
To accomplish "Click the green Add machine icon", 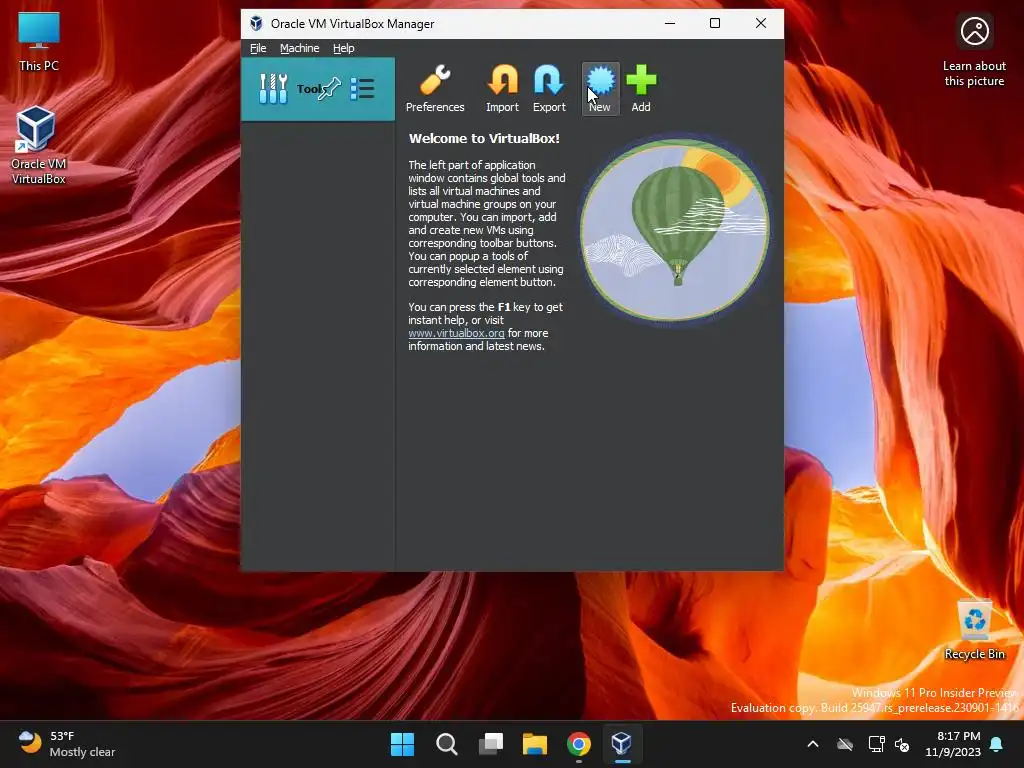I will tap(641, 89).
